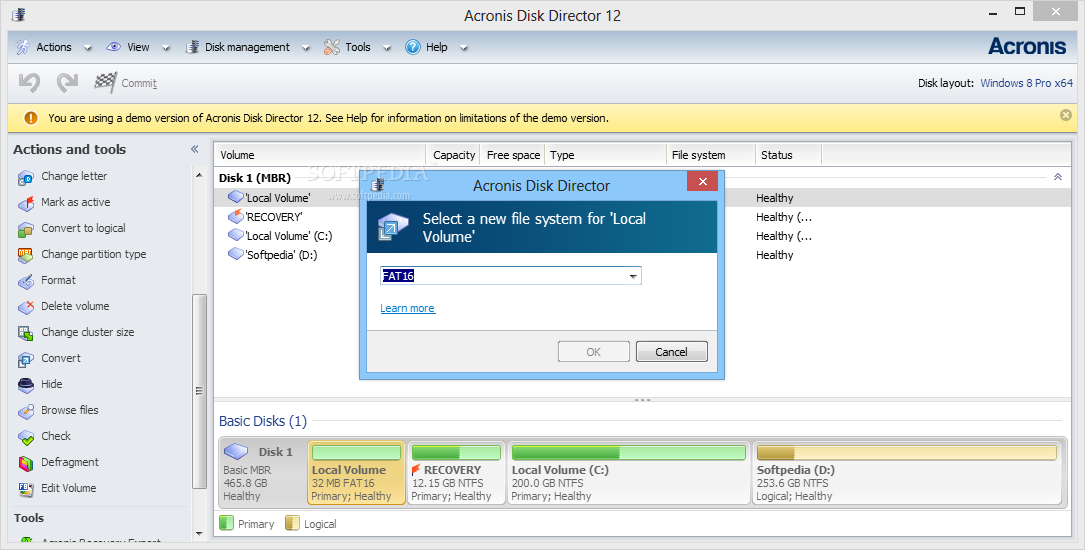The width and height of the screenshot is (1085, 550).
Task: Open the Disk management menu
Action: coord(247,47)
